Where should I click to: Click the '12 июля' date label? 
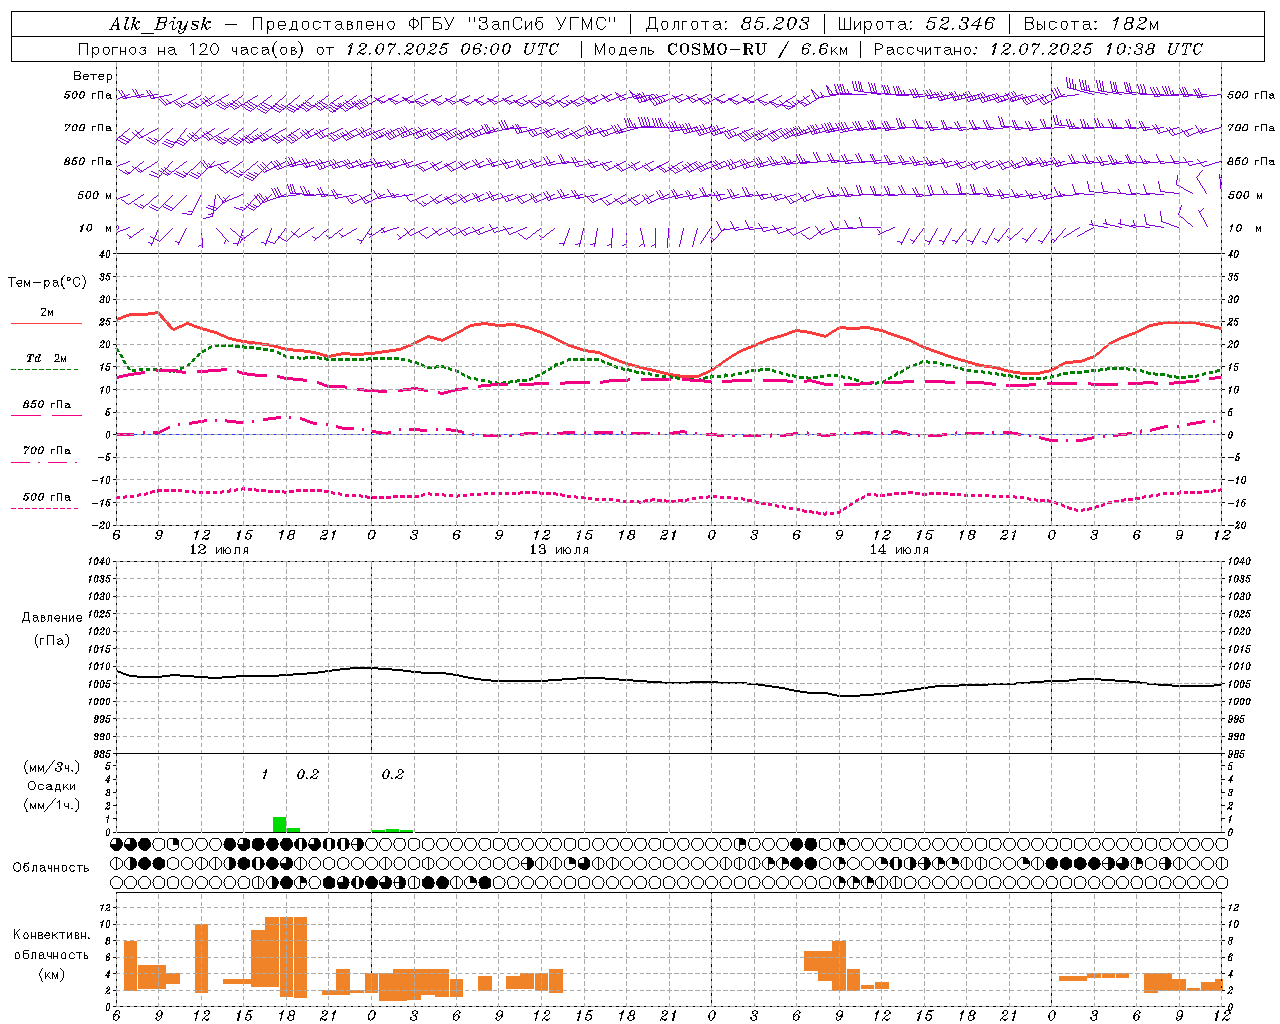220,550
